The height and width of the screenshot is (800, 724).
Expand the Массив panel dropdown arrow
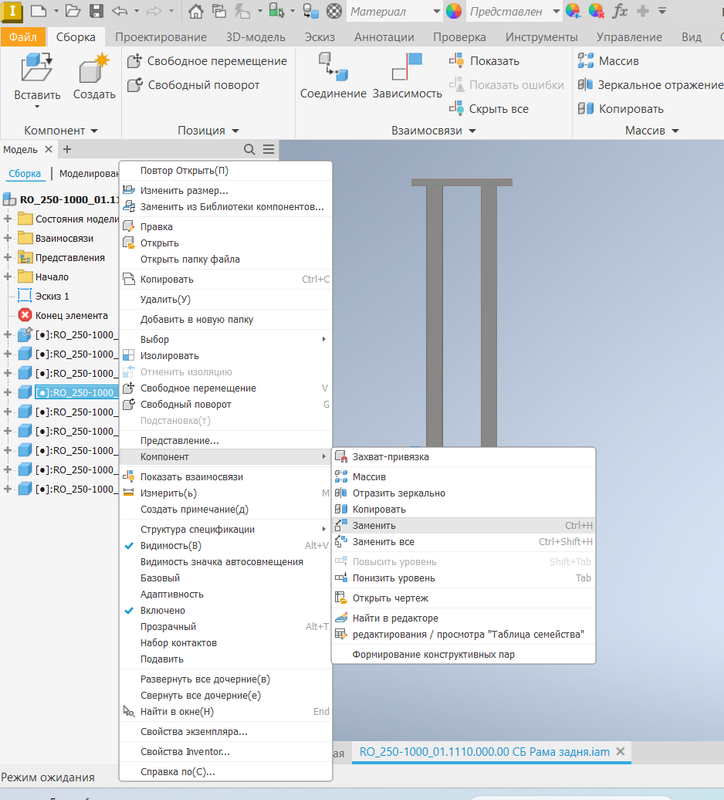pos(675,131)
